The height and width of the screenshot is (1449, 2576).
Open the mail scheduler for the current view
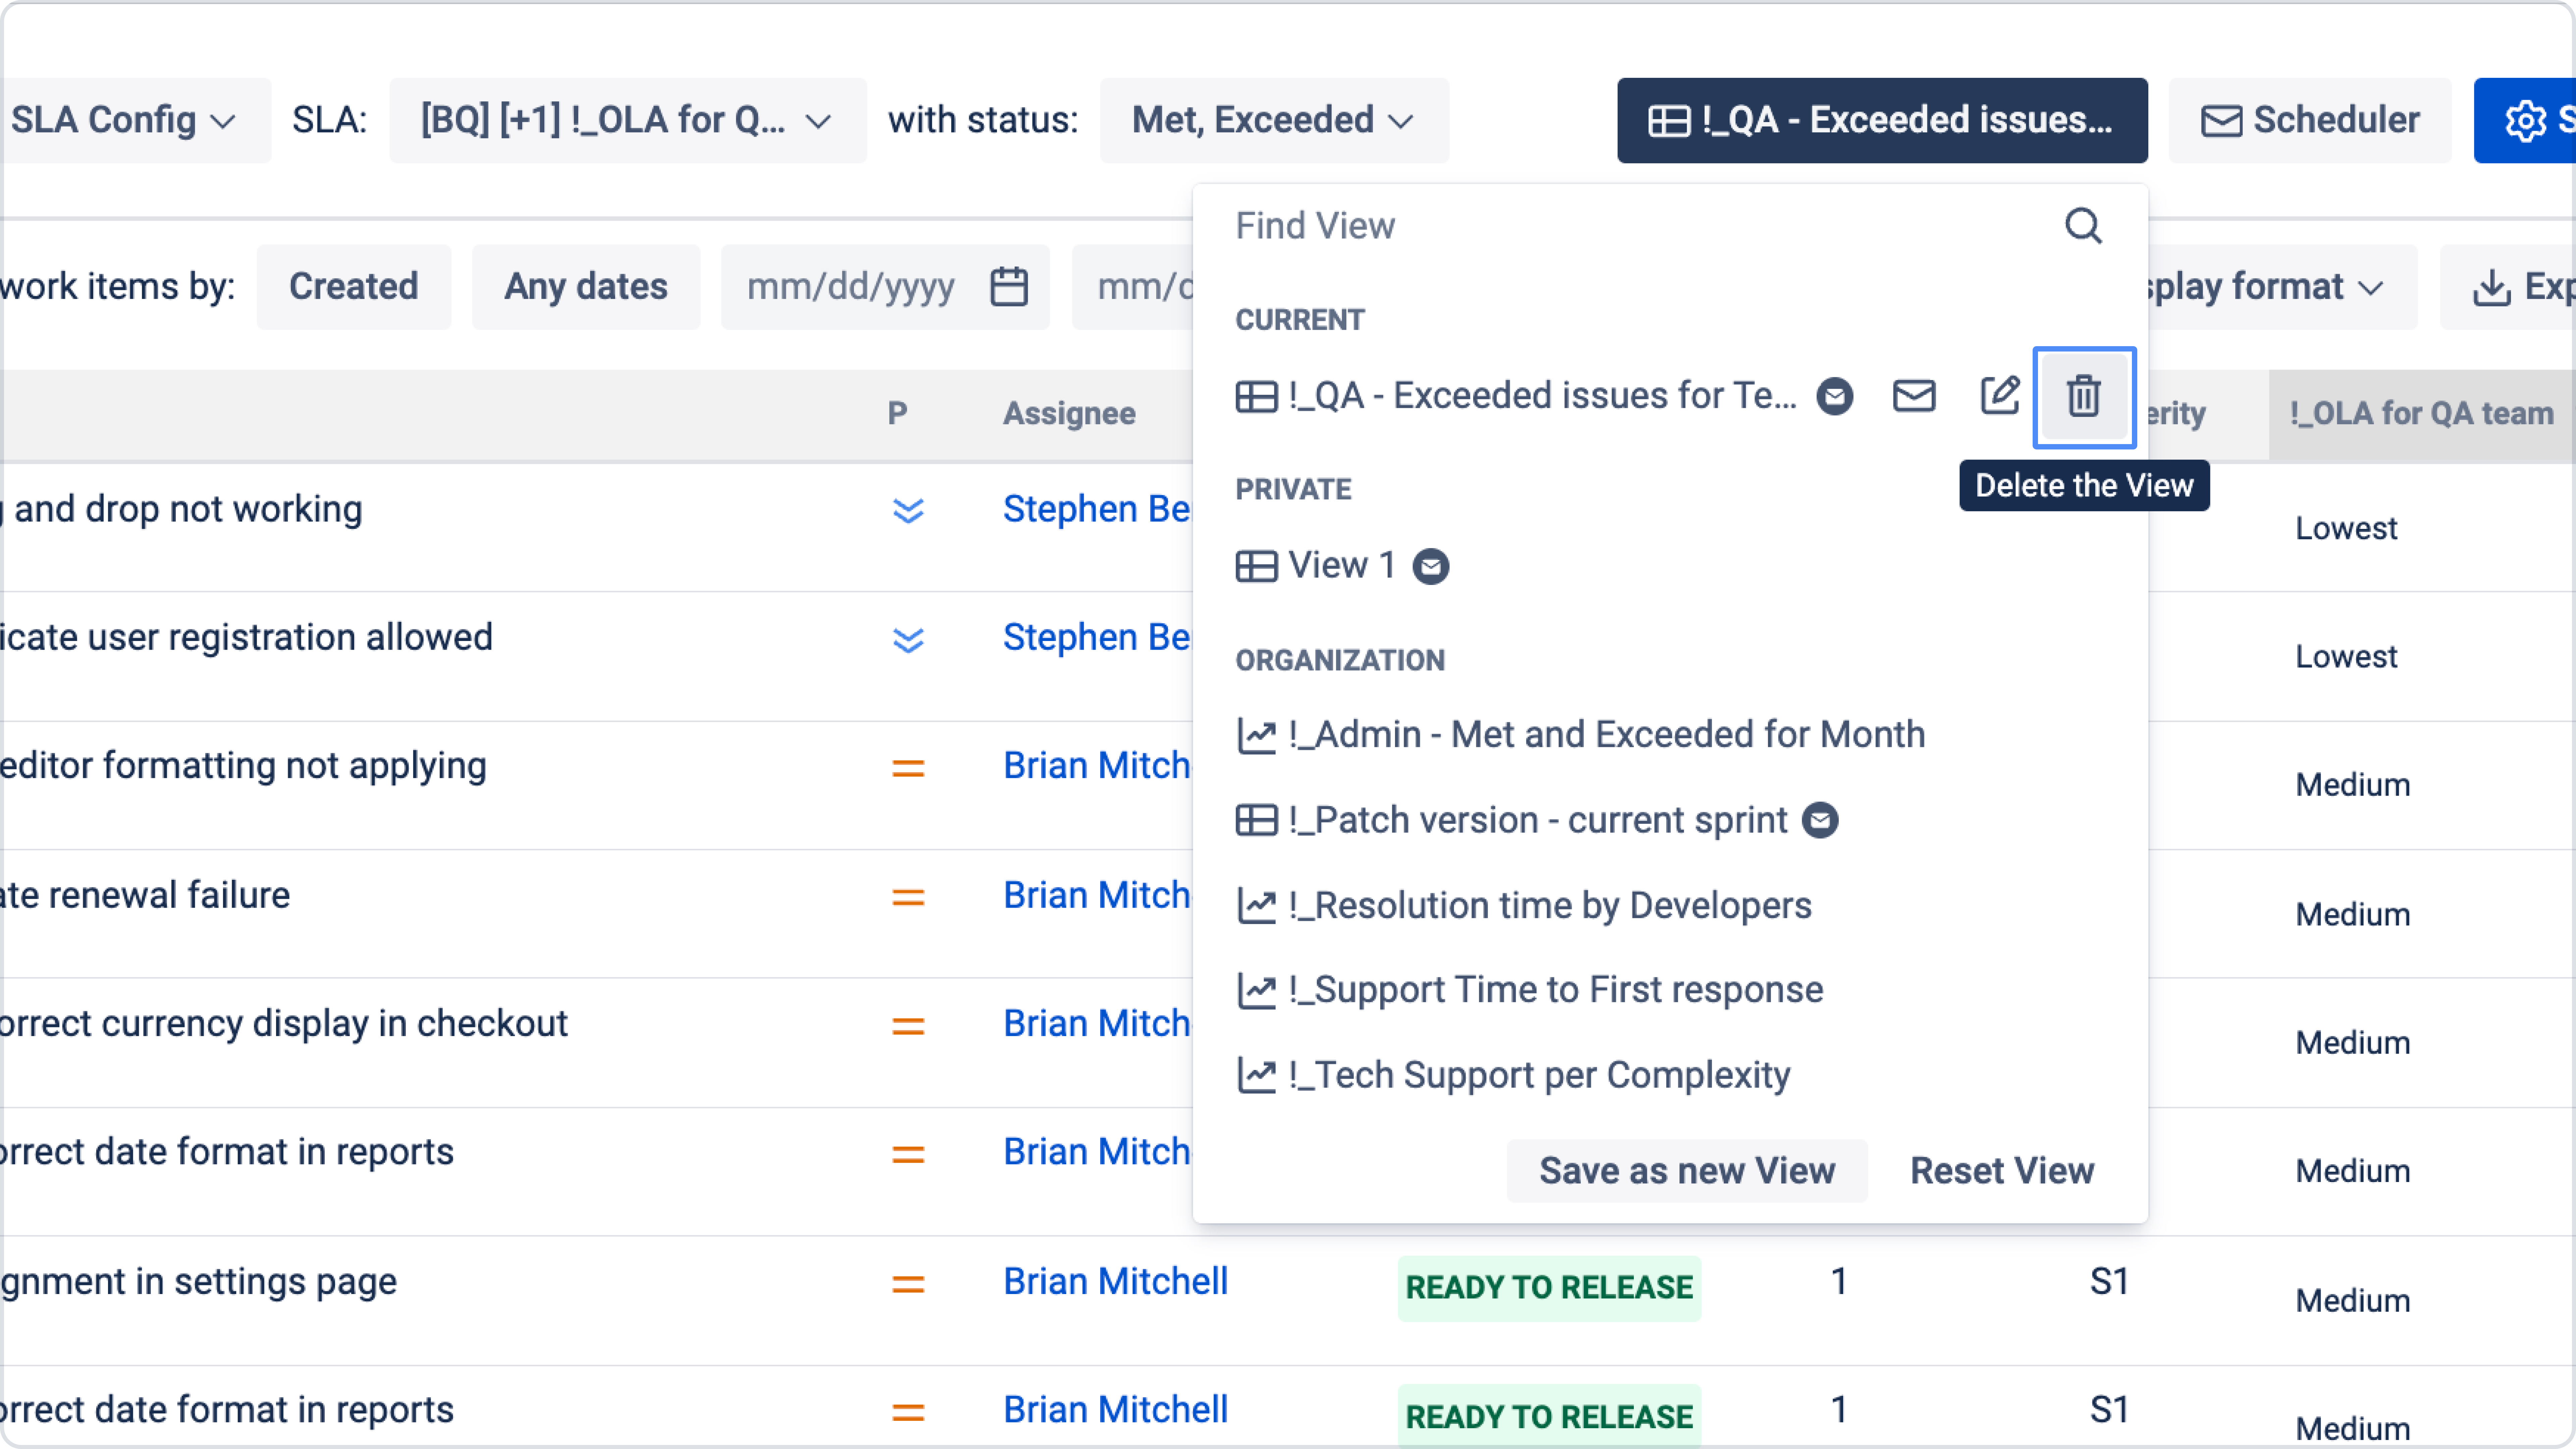[x=1914, y=396]
